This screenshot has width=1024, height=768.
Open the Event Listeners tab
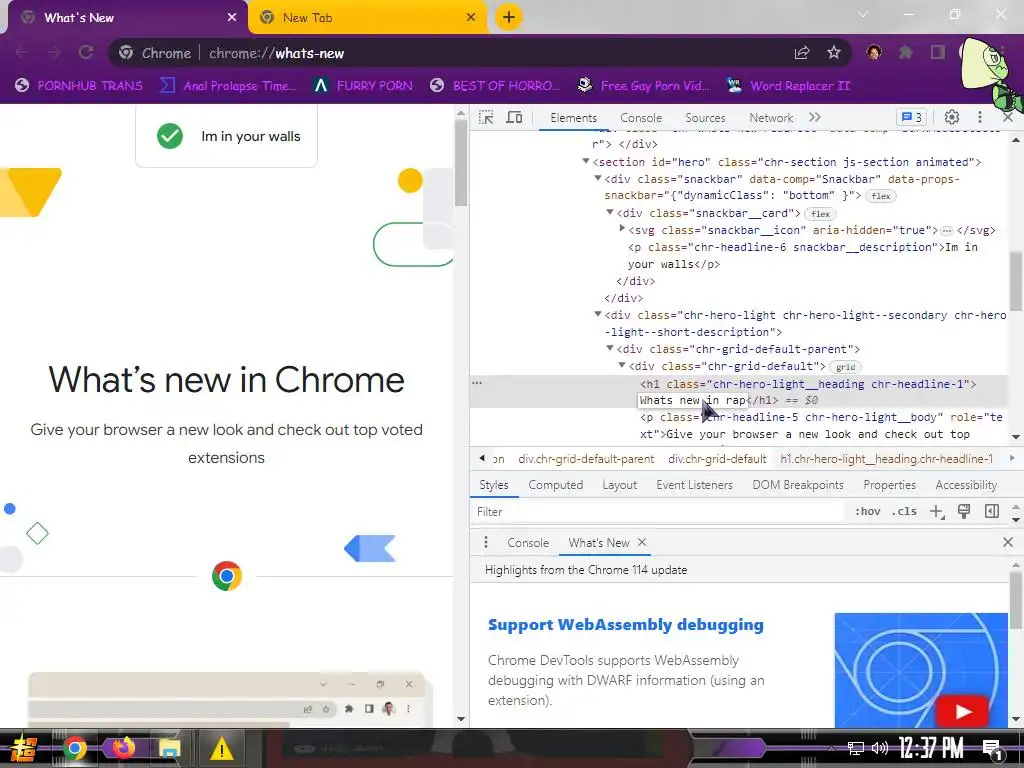point(694,485)
